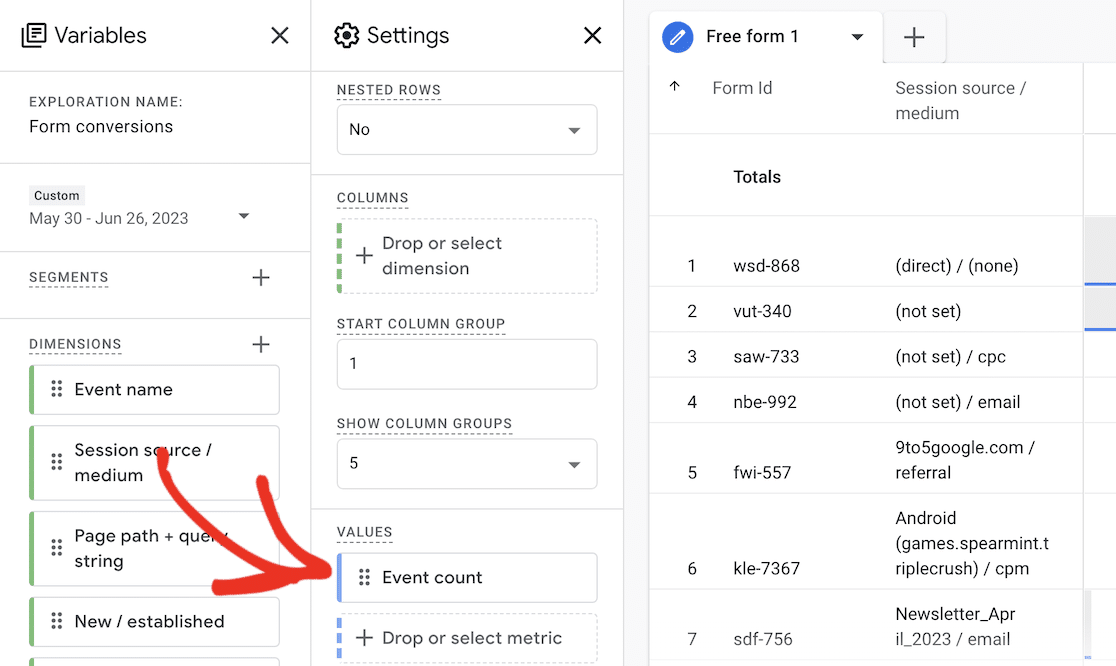
Task: Click the (direct) / (none) cell
Action: point(957,265)
